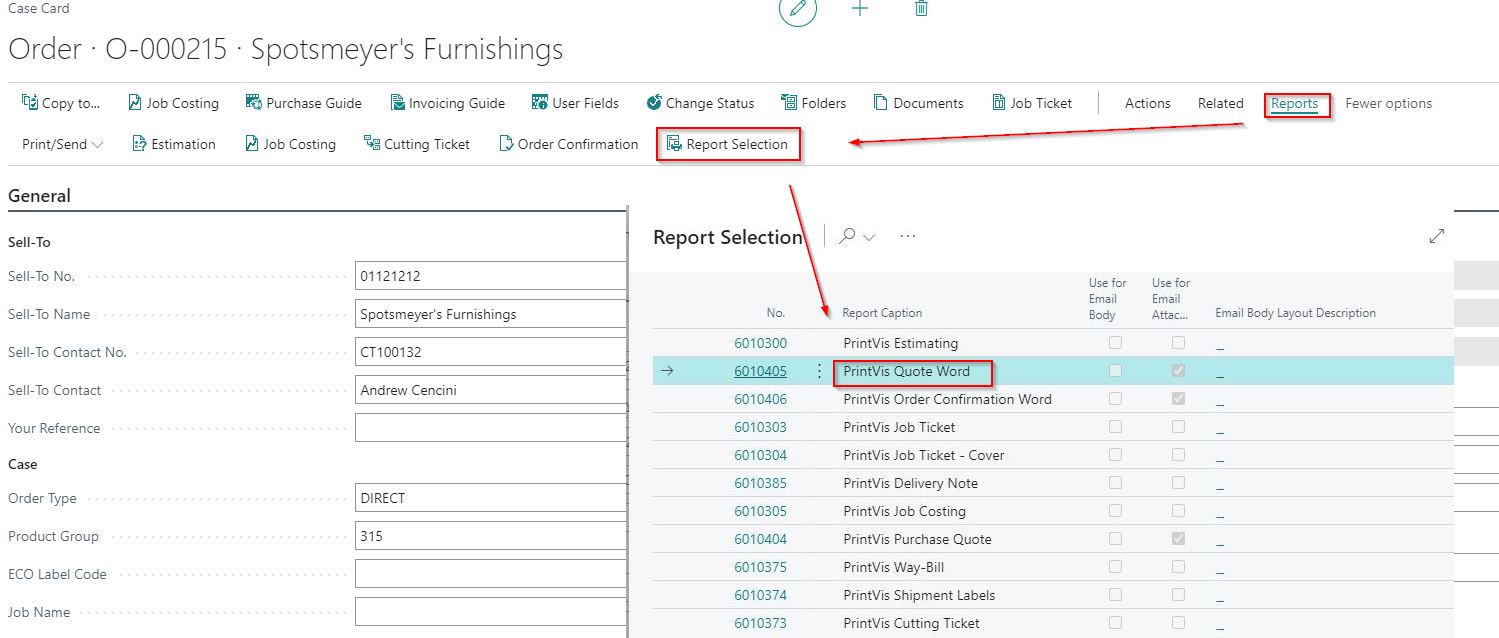Open Documents action
Screen dimensions: 1499x638
918,103
